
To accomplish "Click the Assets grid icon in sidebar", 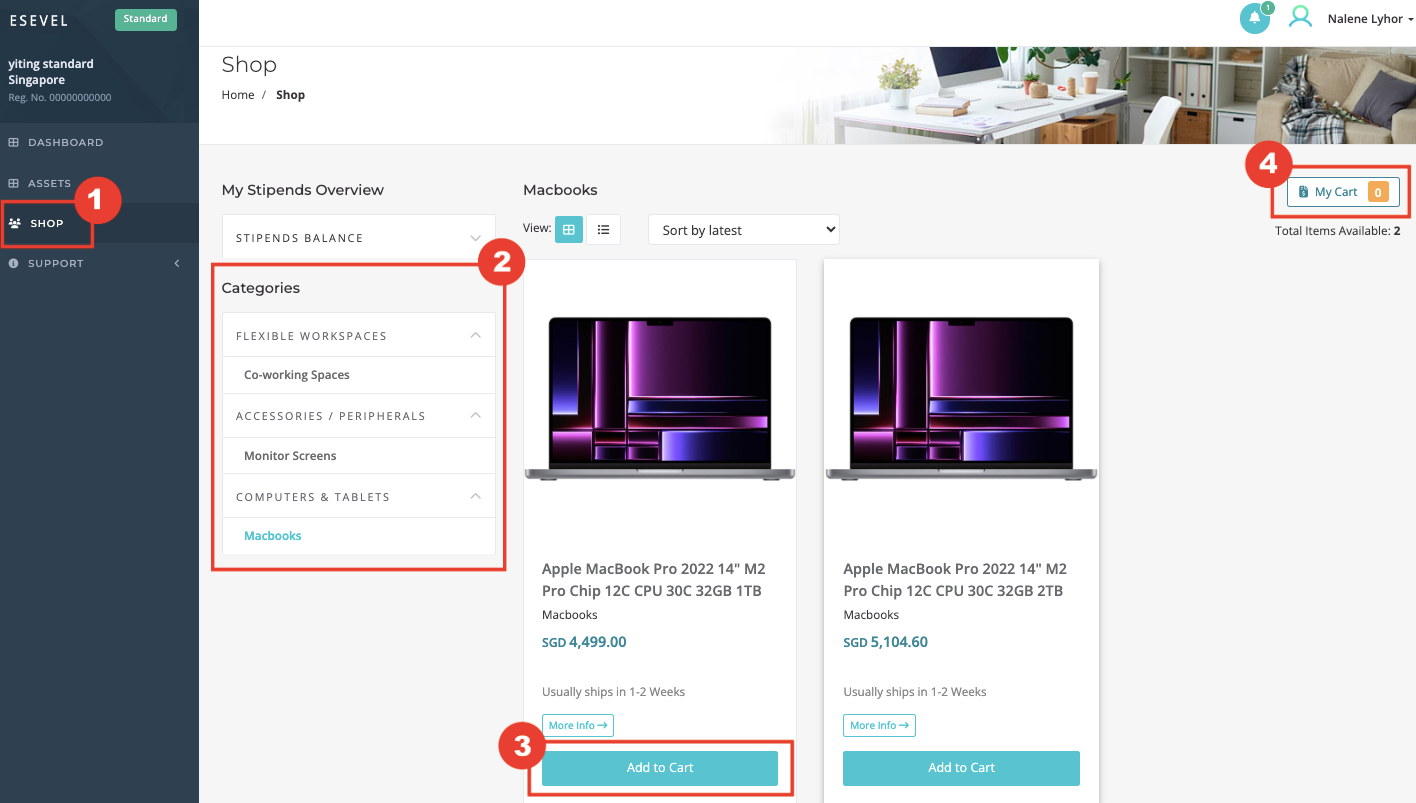I will pyautogui.click(x=13, y=184).
